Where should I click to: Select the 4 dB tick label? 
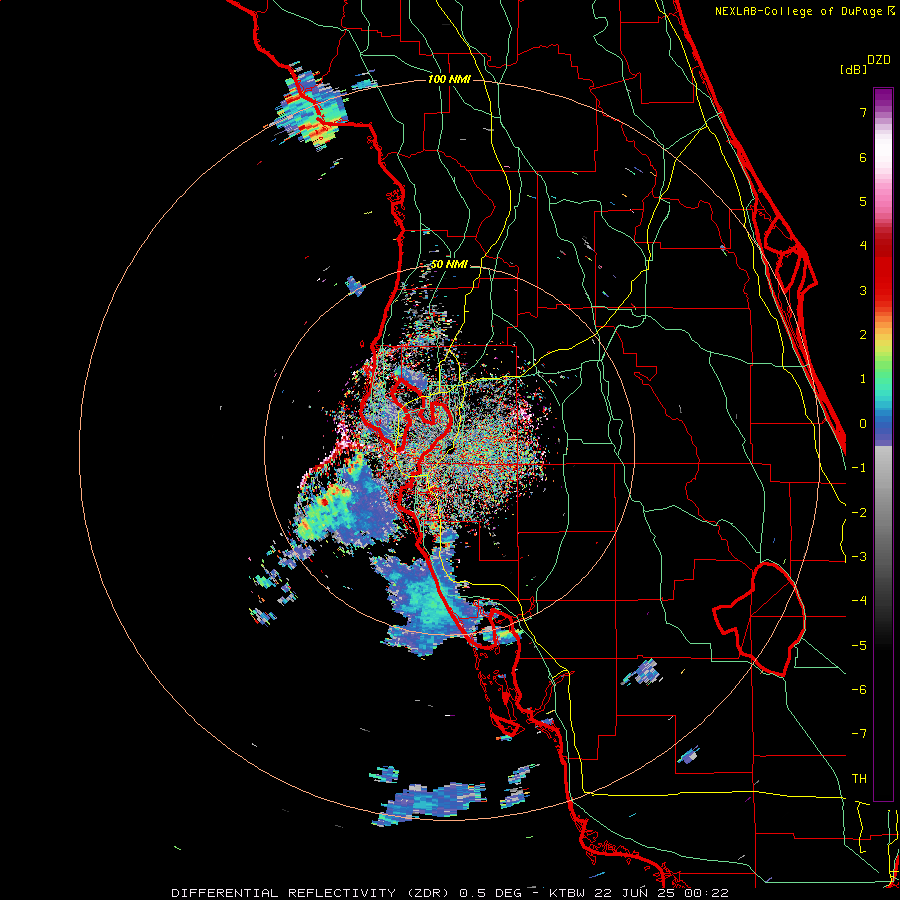click(x=863, y=246)
